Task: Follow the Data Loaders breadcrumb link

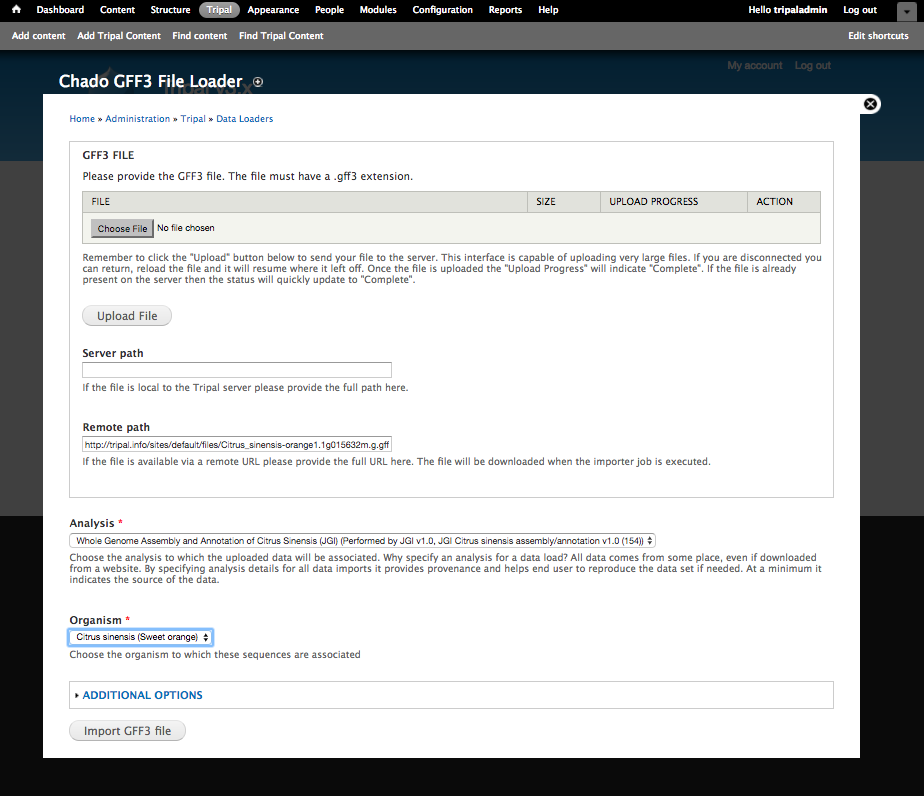Action: tap(244, 119)
